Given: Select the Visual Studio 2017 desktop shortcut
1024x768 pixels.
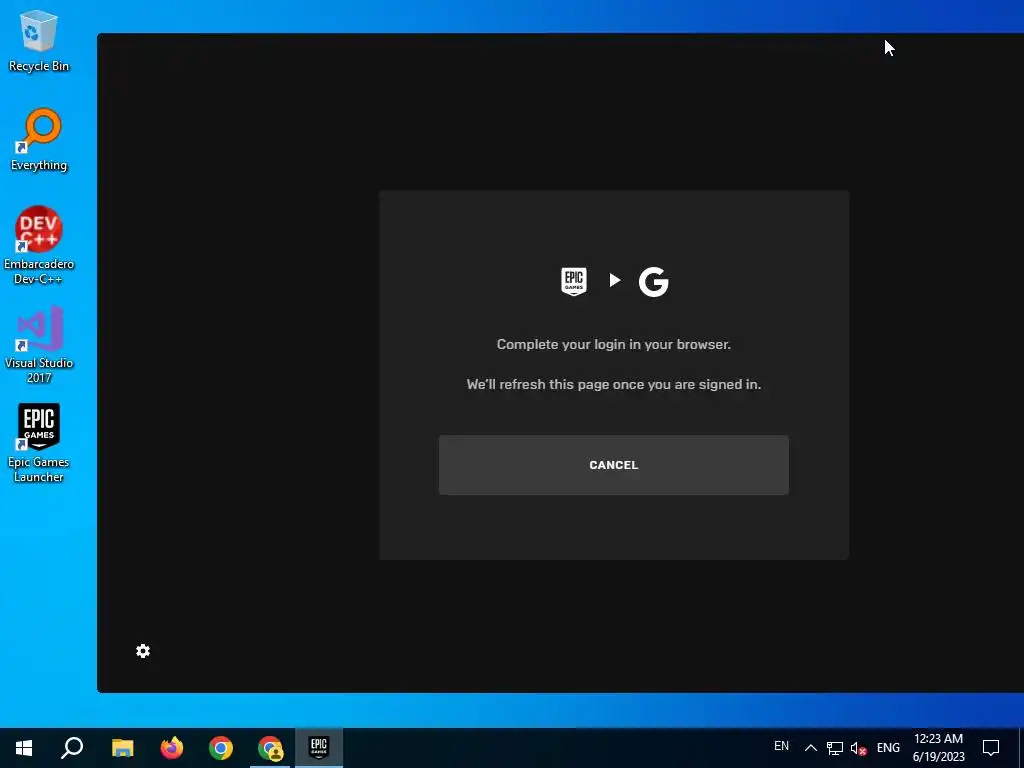Looking at the screenshot, I should click(x=39, y=345).
